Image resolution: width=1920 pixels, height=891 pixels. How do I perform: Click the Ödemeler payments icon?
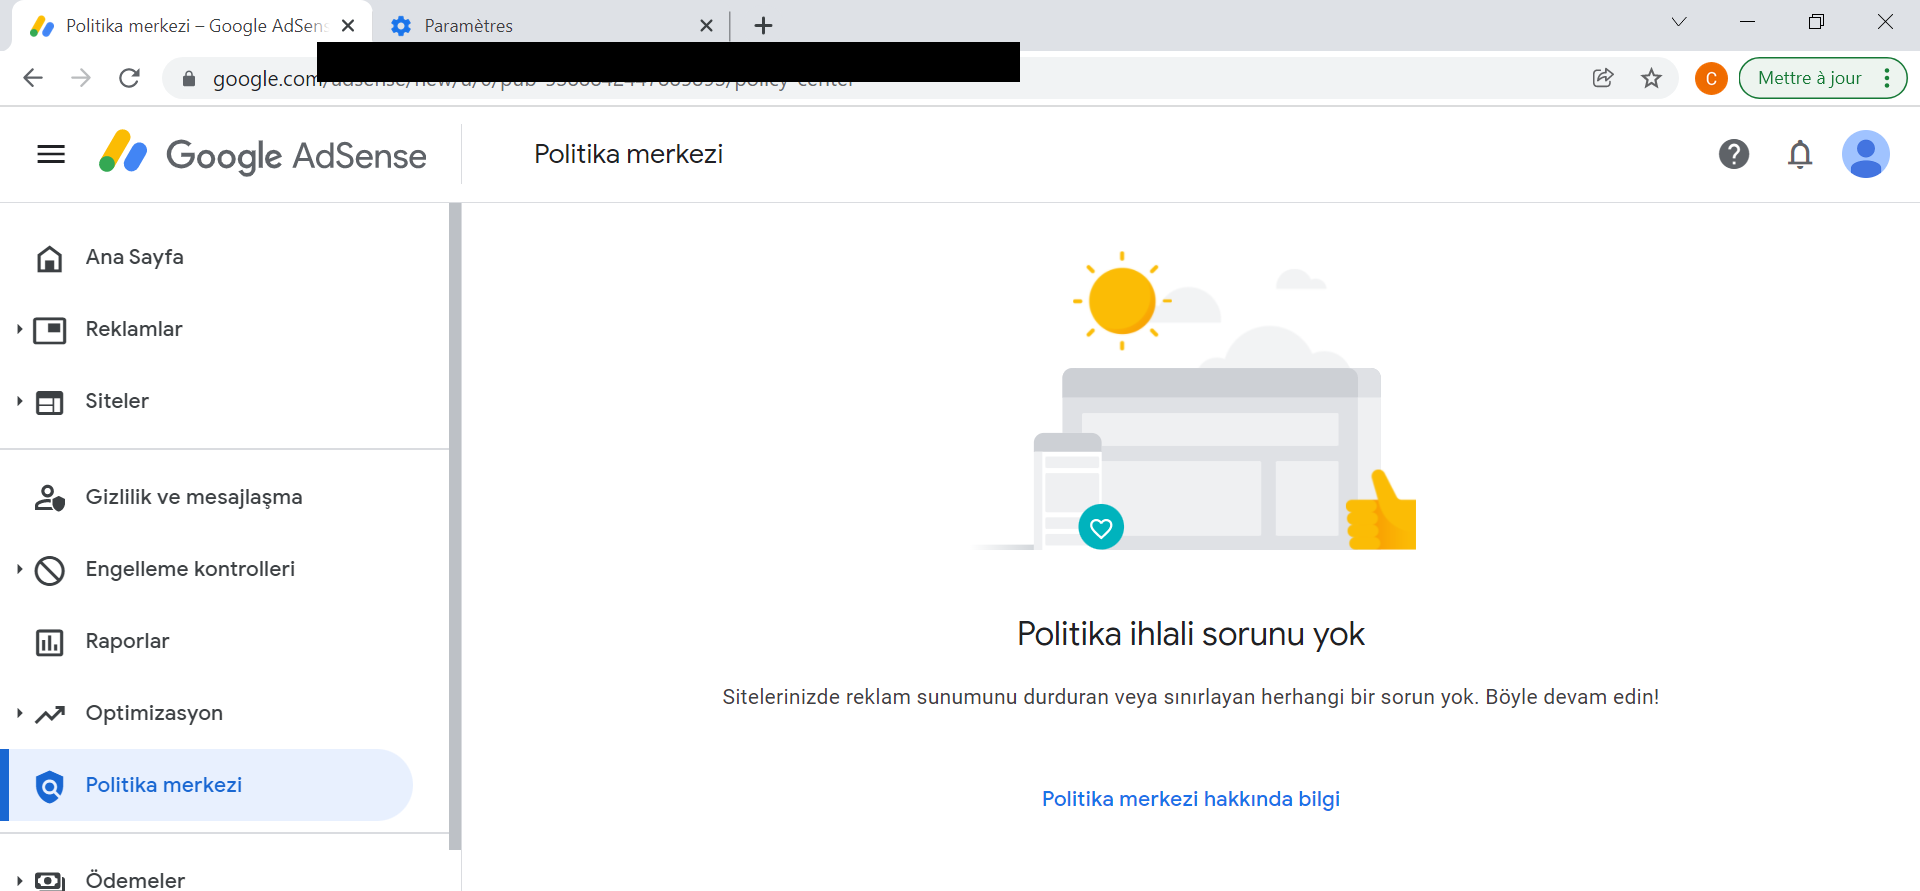(49, 881)
